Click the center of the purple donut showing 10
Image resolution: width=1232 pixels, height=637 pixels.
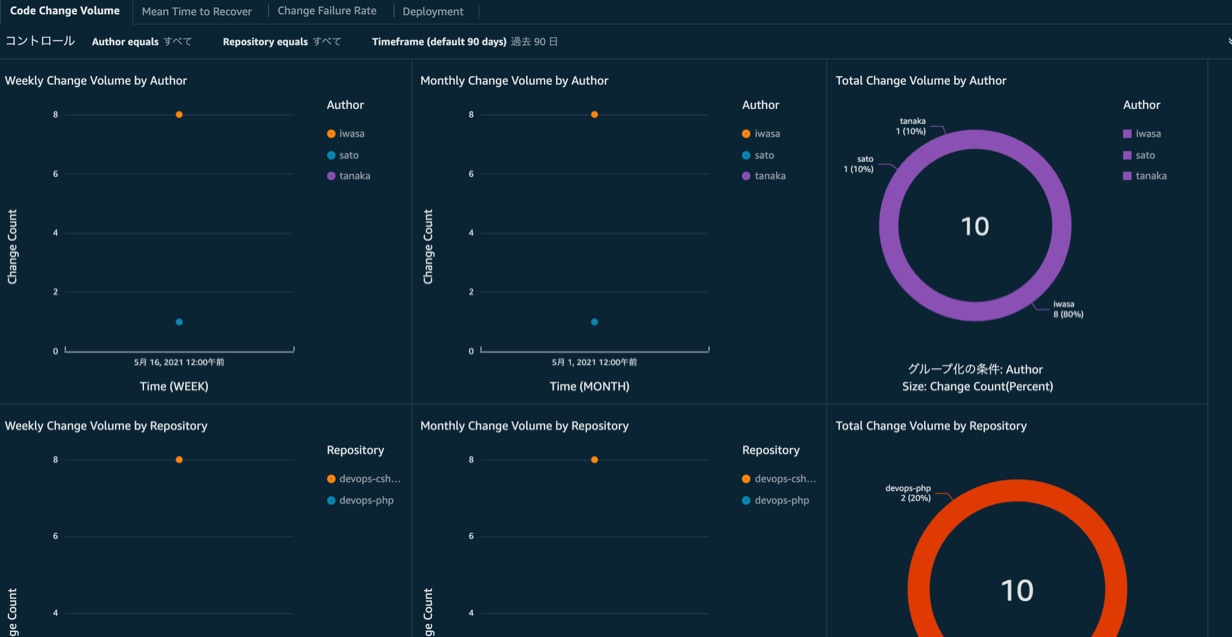point(975,226)
